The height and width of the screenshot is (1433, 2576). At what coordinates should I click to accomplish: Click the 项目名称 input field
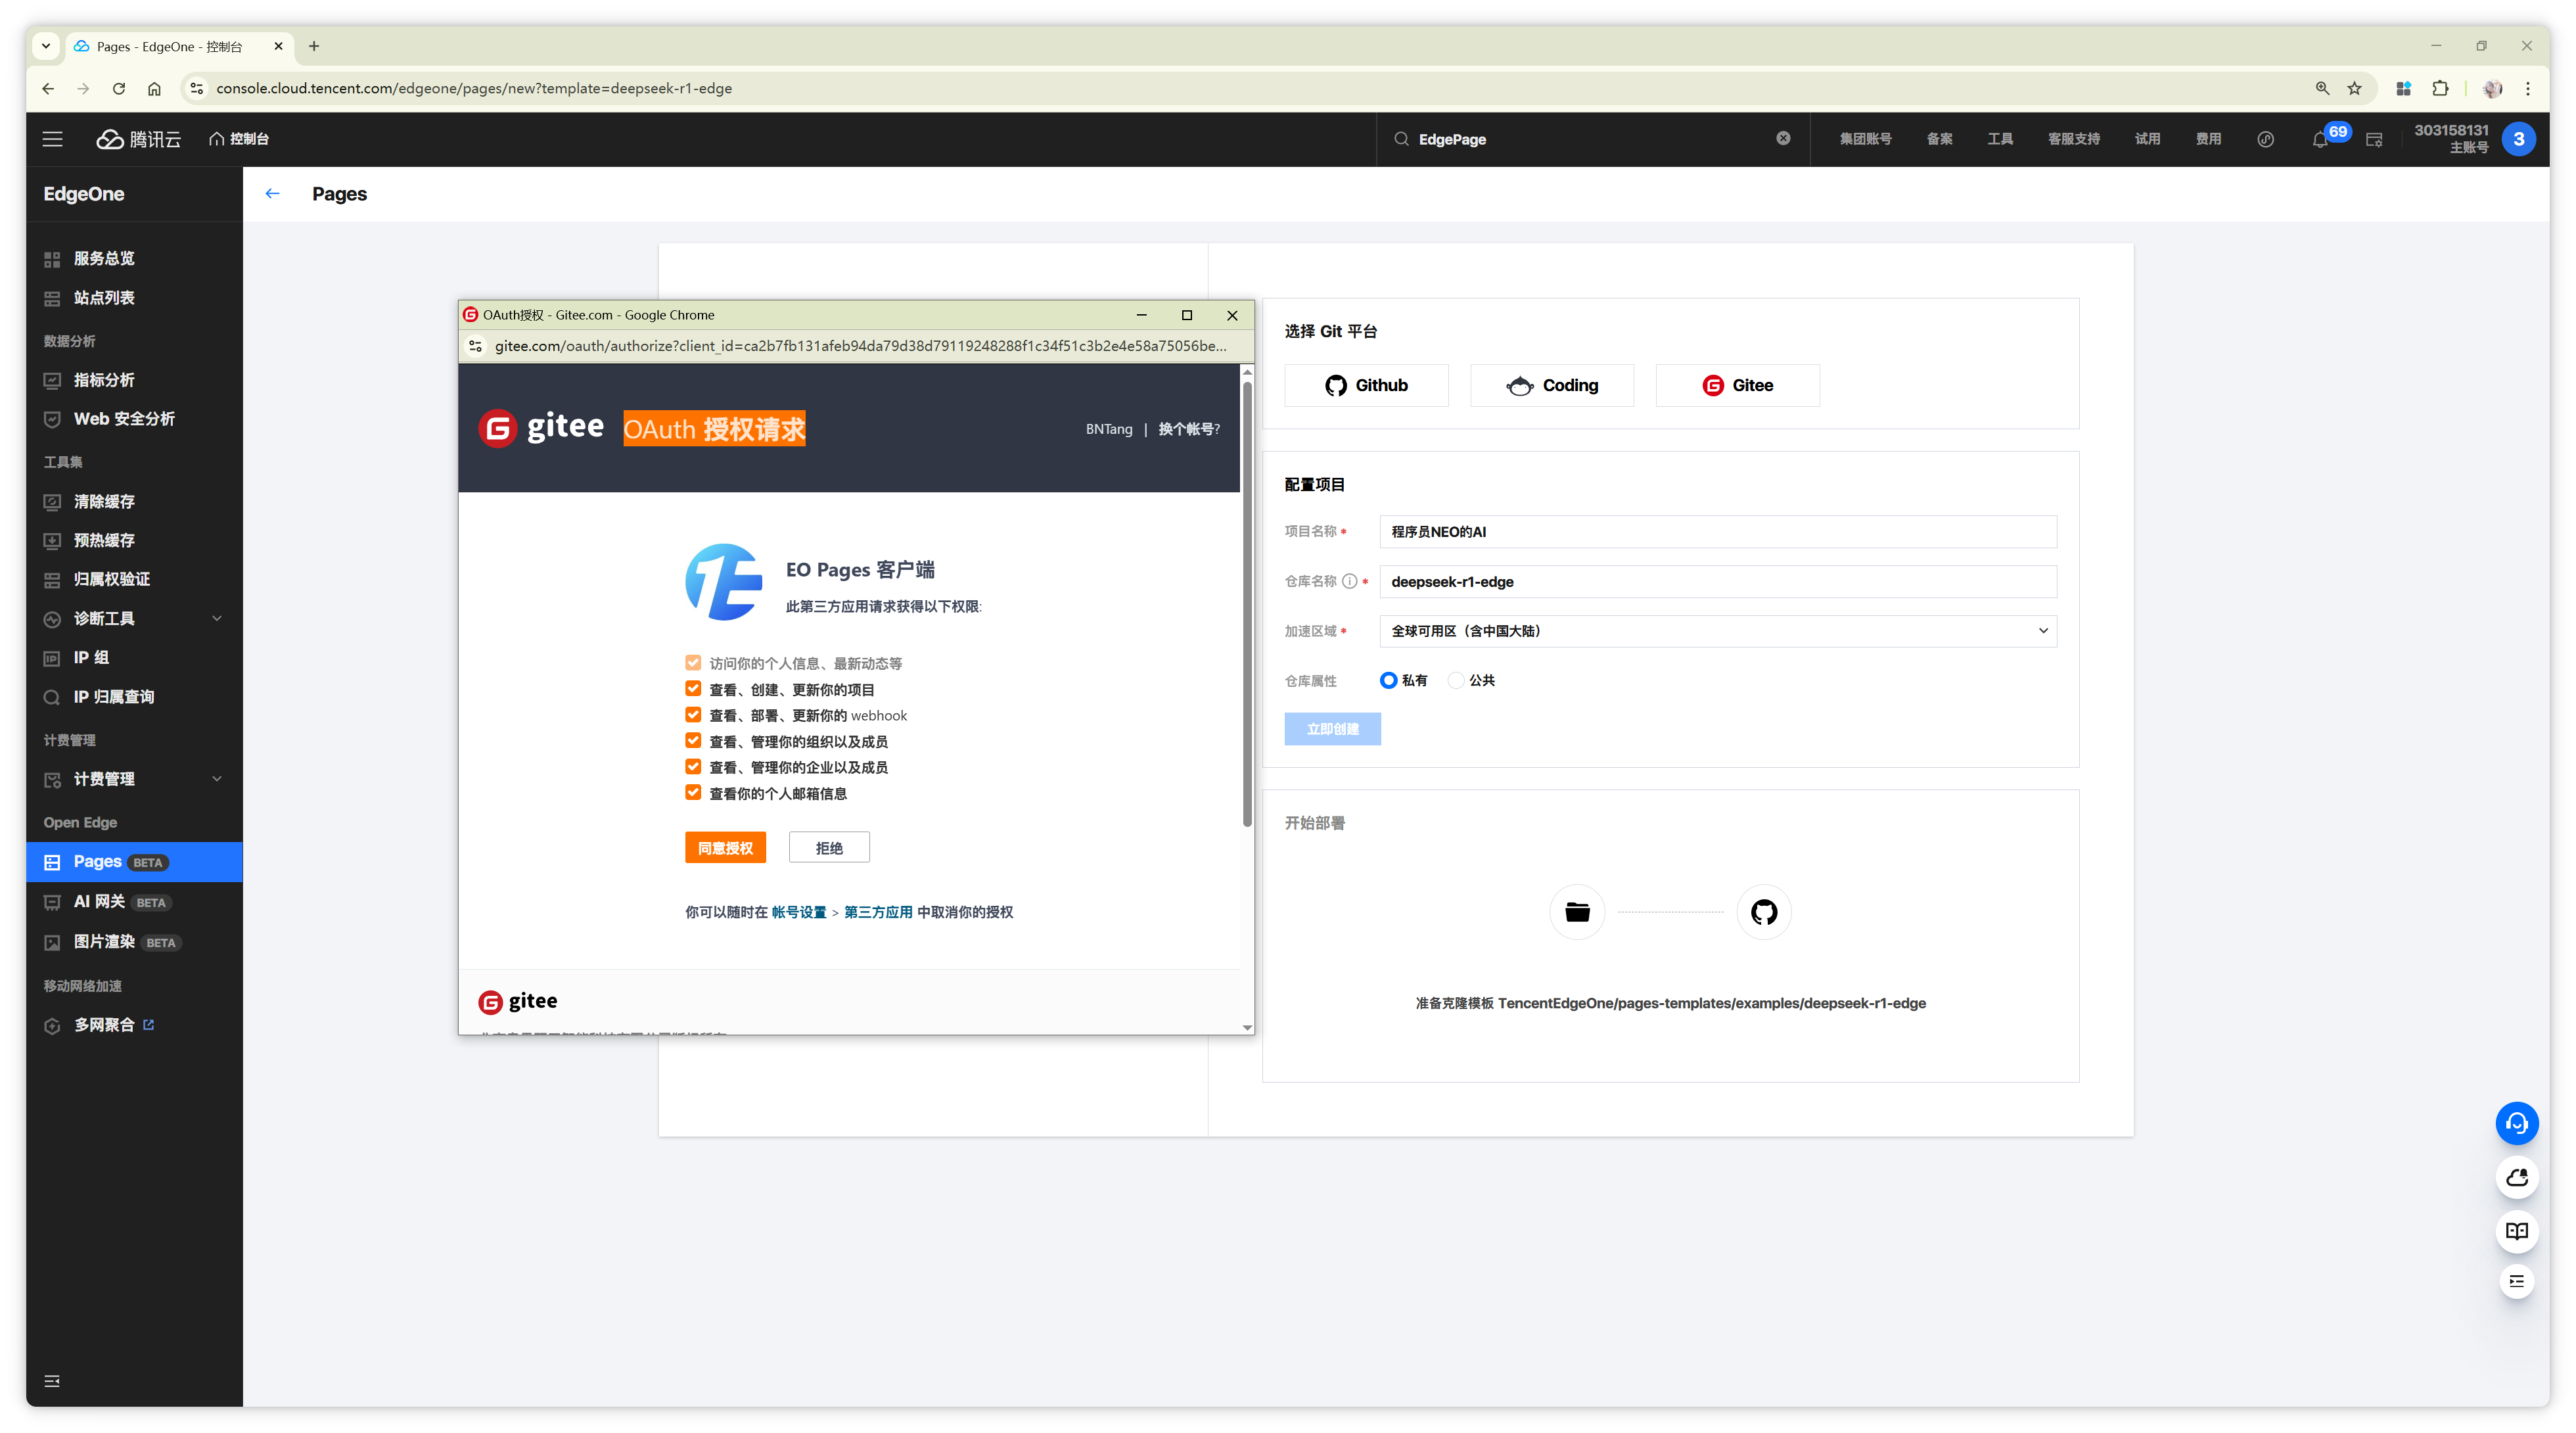tap(1717, 532)
